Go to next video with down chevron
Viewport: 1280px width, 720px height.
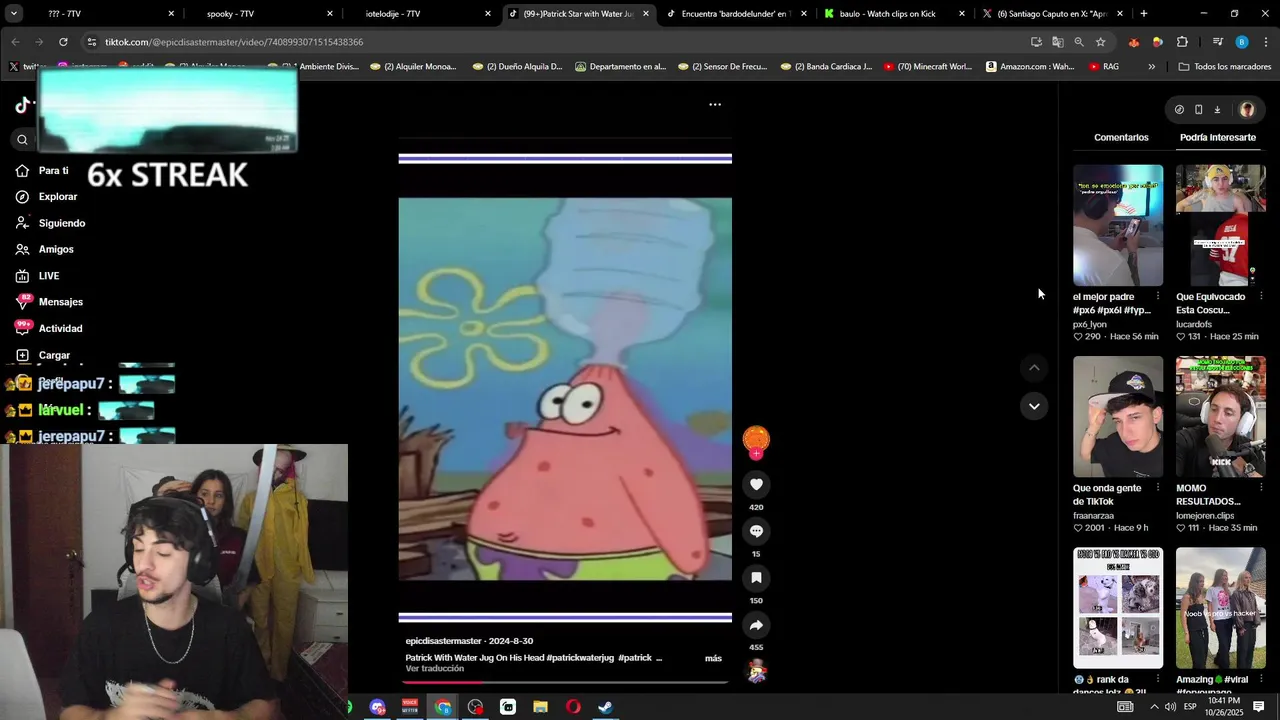tap(1034, 405)
